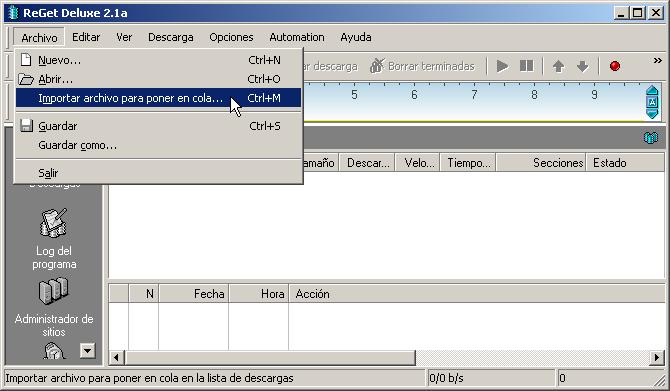Sort by the Descar... column header
Viewport: 670px width, 391px height.
pos(367,163)
